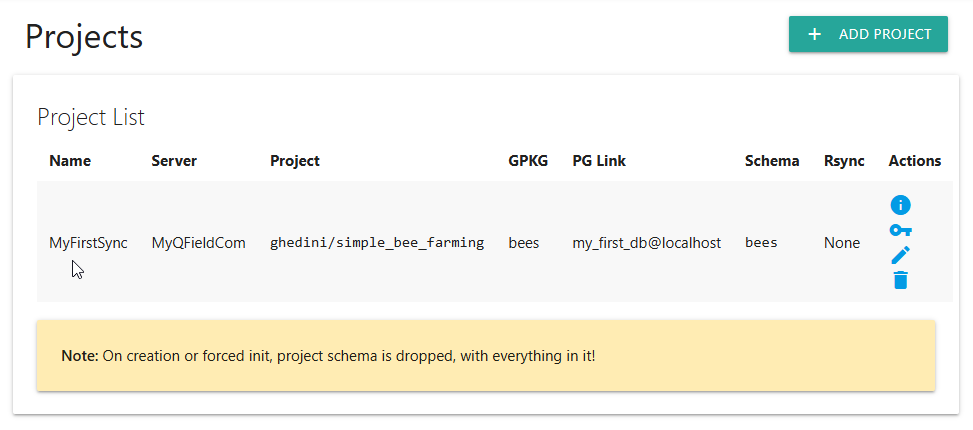Image resolution: width=973 pixels, height=430 pixels.
Task: Click ghedini/simple_bee_farming project text
Action: click(377, 243)
